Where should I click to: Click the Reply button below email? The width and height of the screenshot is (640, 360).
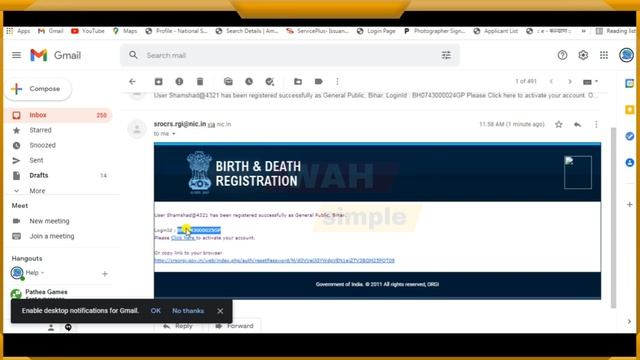pyautogui.click(x=177, y=326)
